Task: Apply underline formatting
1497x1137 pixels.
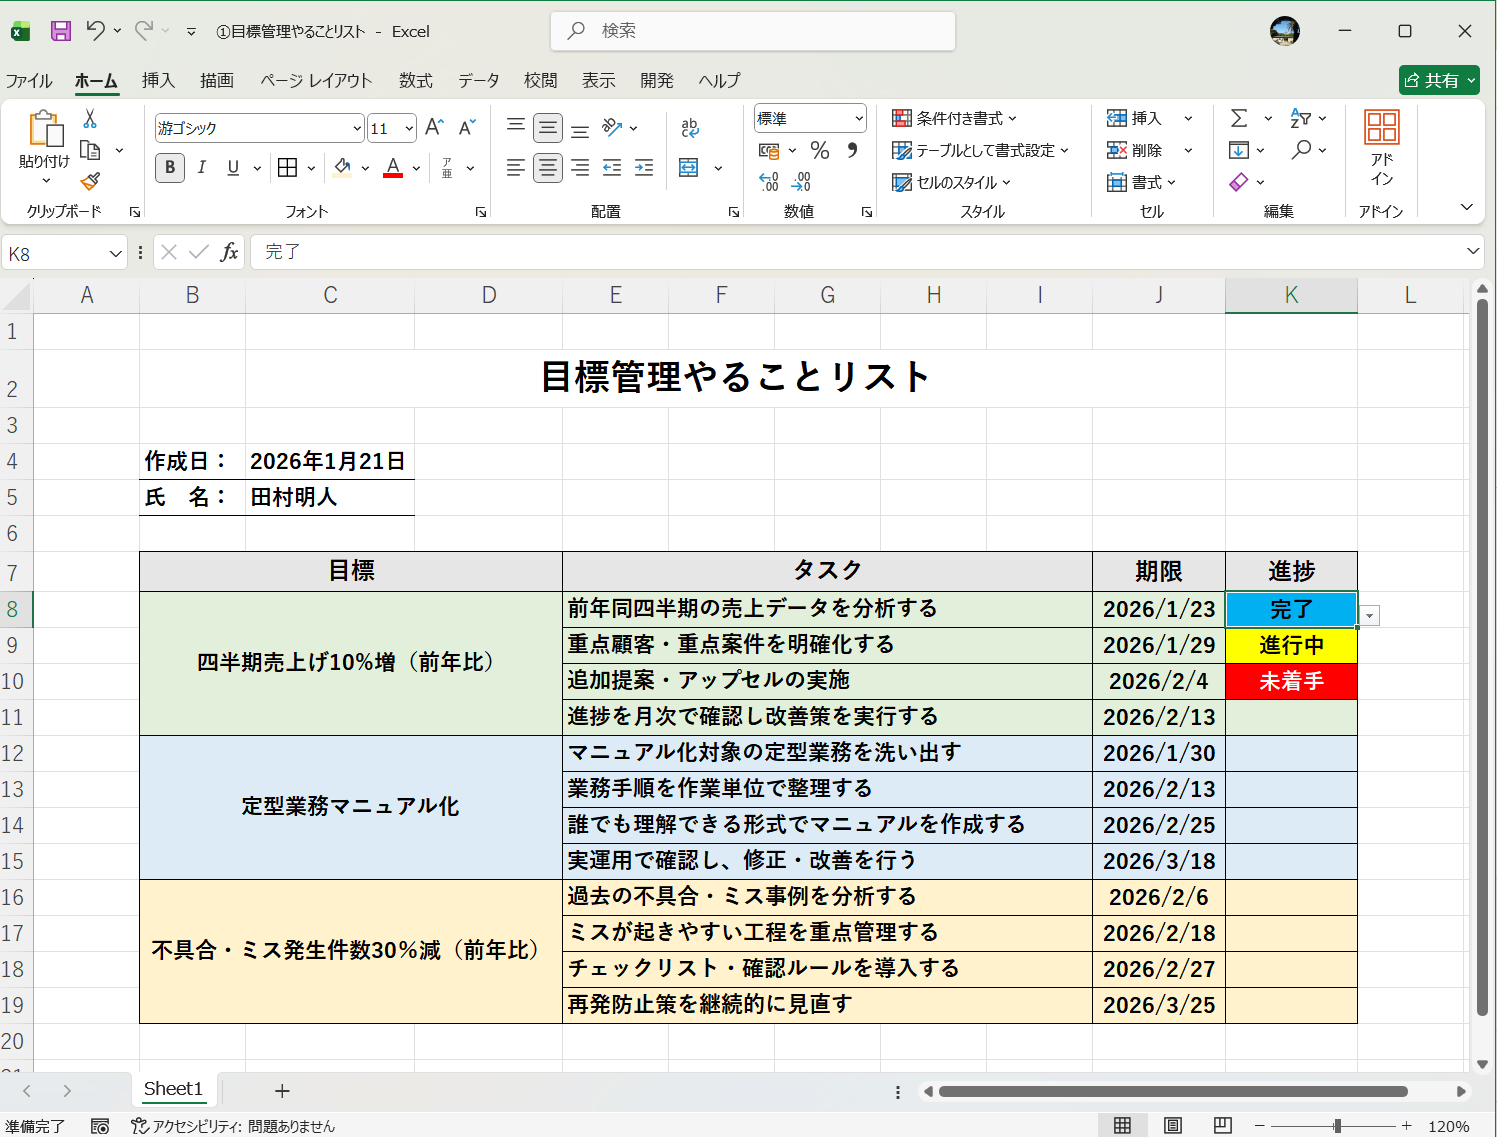Action: 231,167
